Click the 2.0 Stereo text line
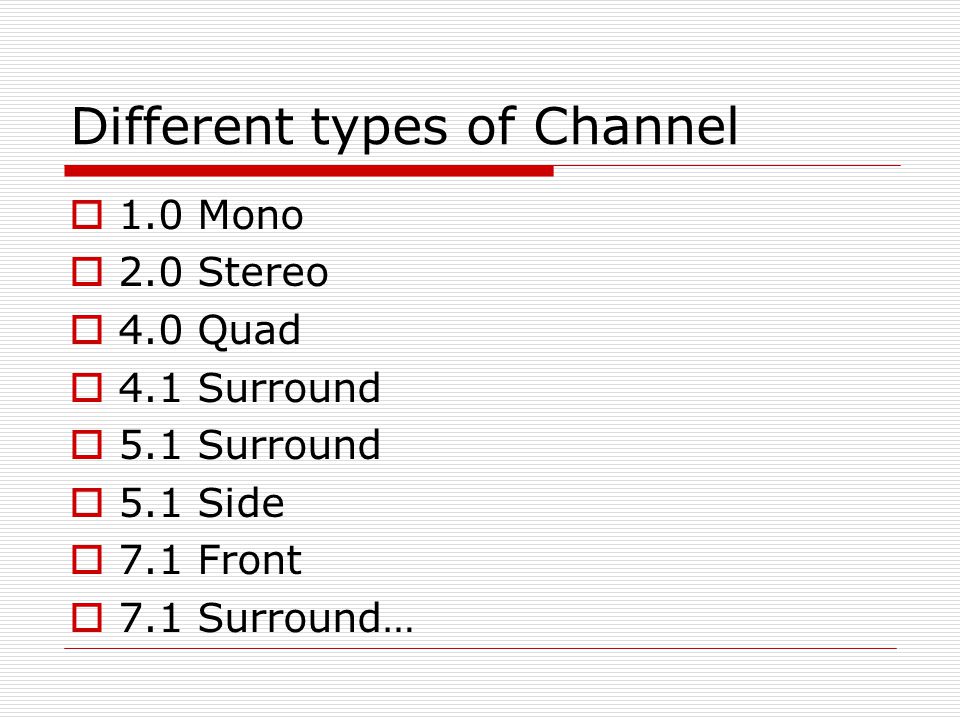960x720 pixels. coord(223,272)
